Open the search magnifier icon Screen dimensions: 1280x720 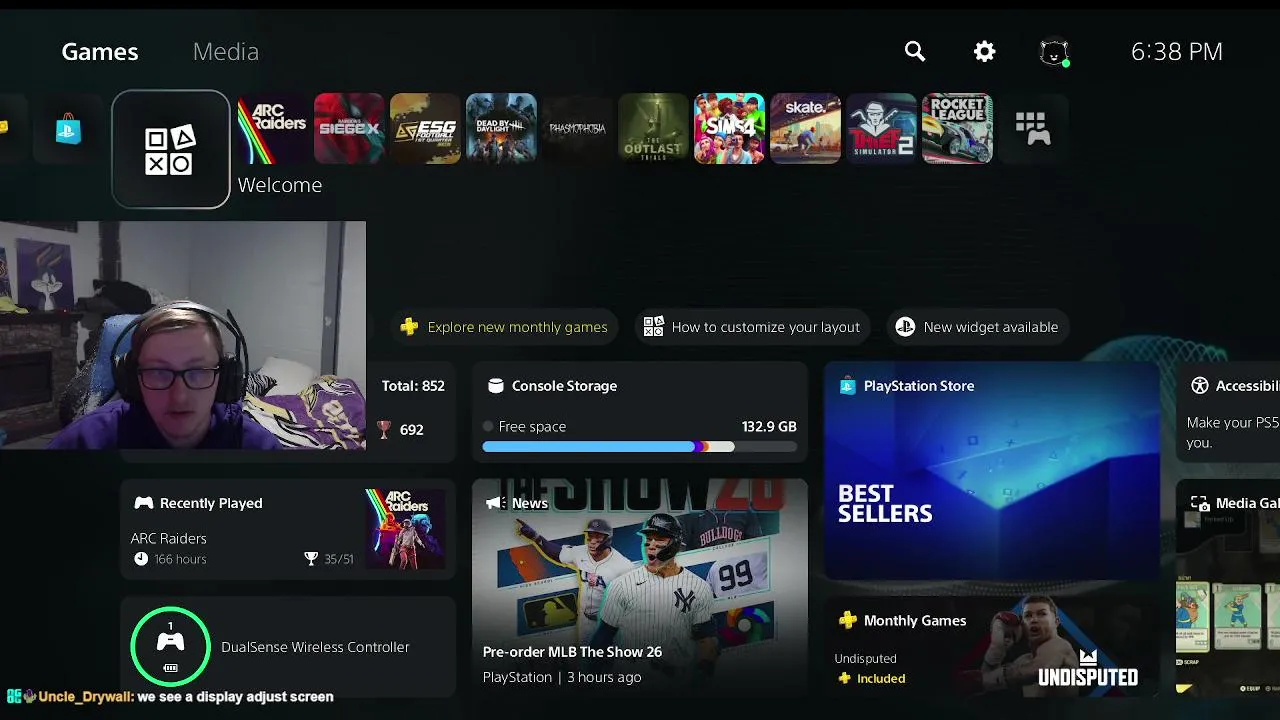915,51
